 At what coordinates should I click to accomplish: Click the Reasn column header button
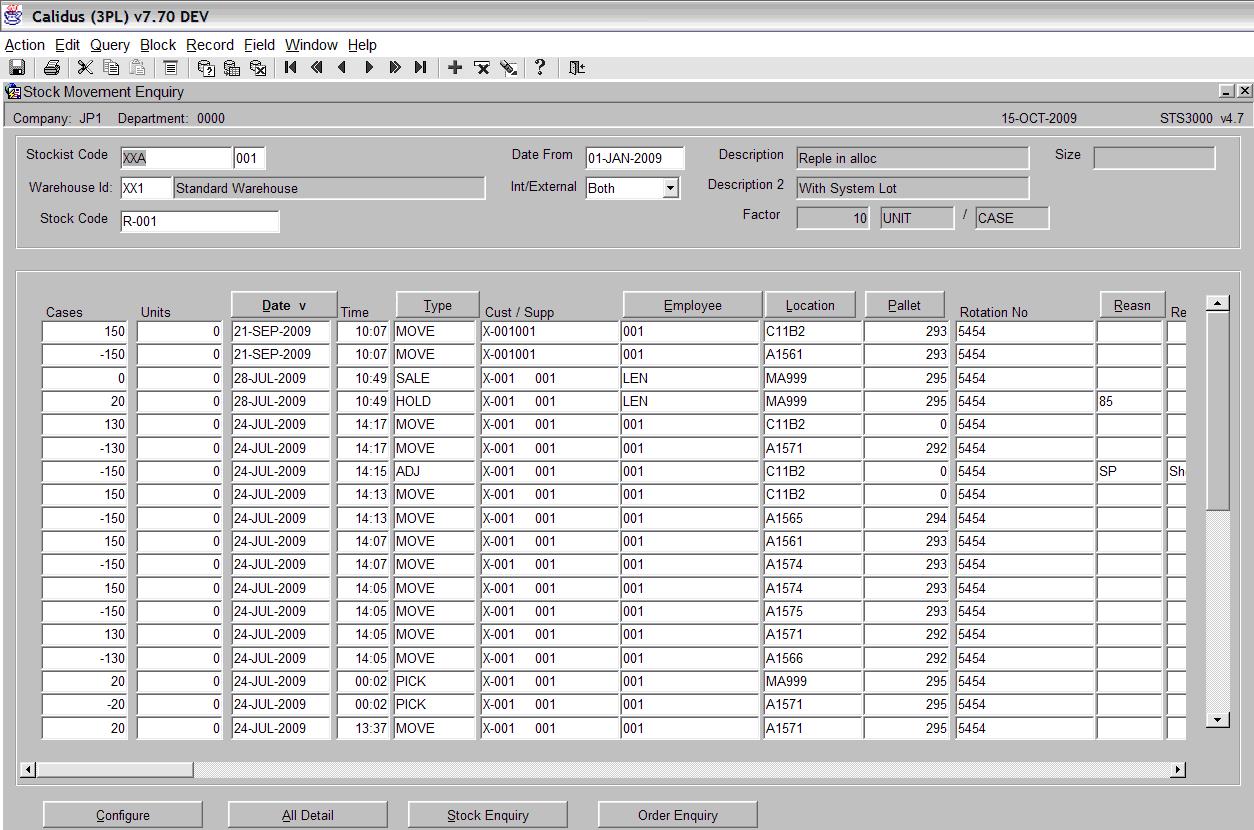pyautogui.click(x=1132, y=306)
